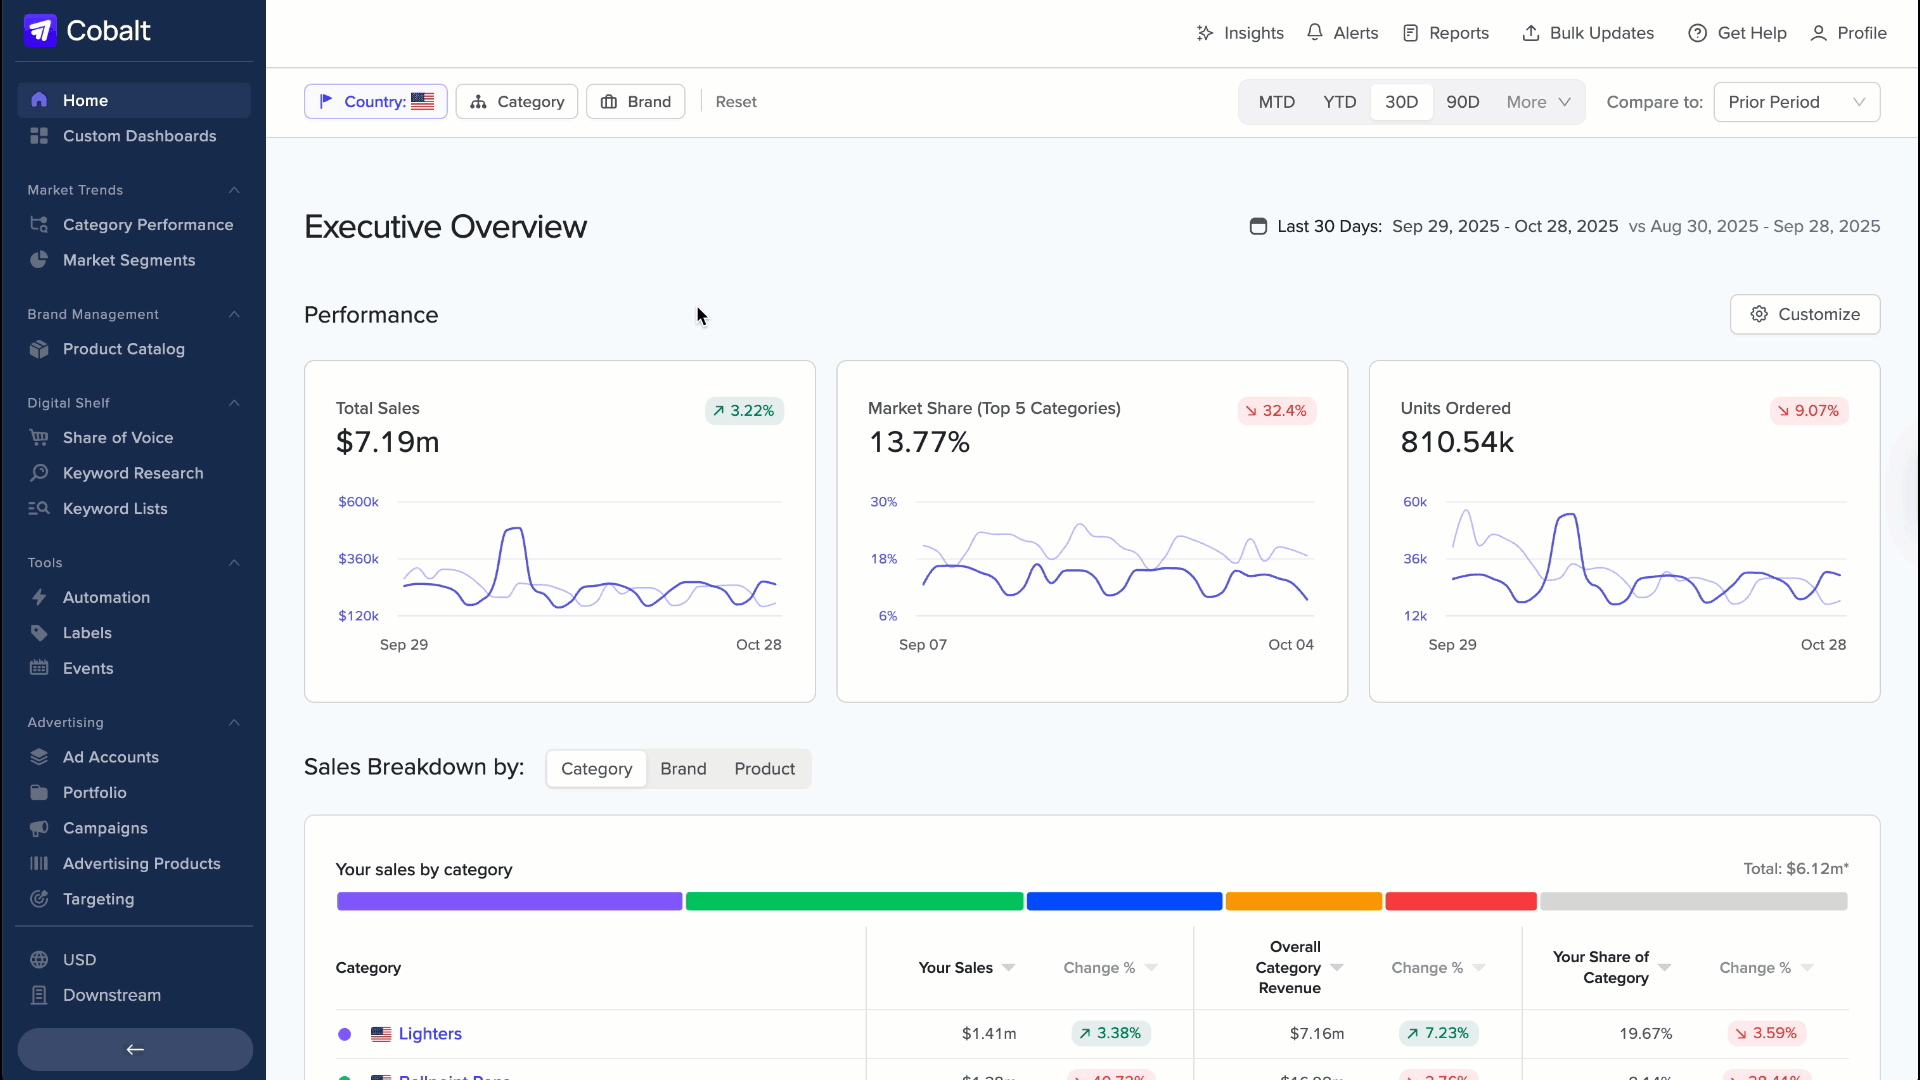The height and width of the screenshot is (1080, 1920).
Task: Open Product Catalog
Action: [x=134, y=349]
